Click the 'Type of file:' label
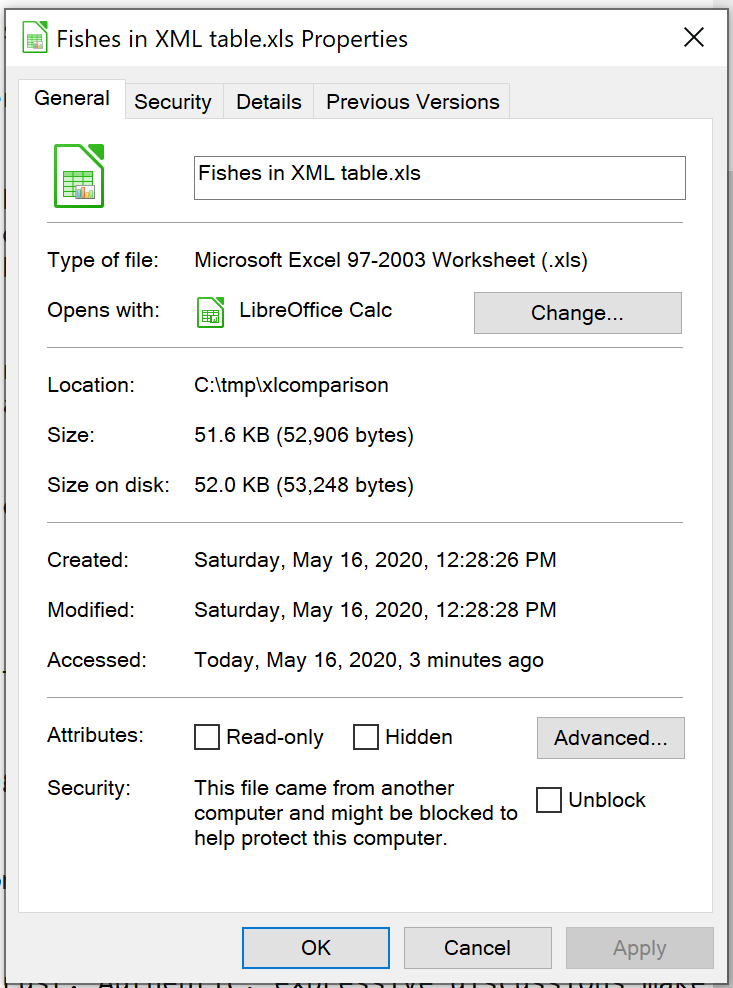Viewport: 733px width, 988px height. pos(103,260)
